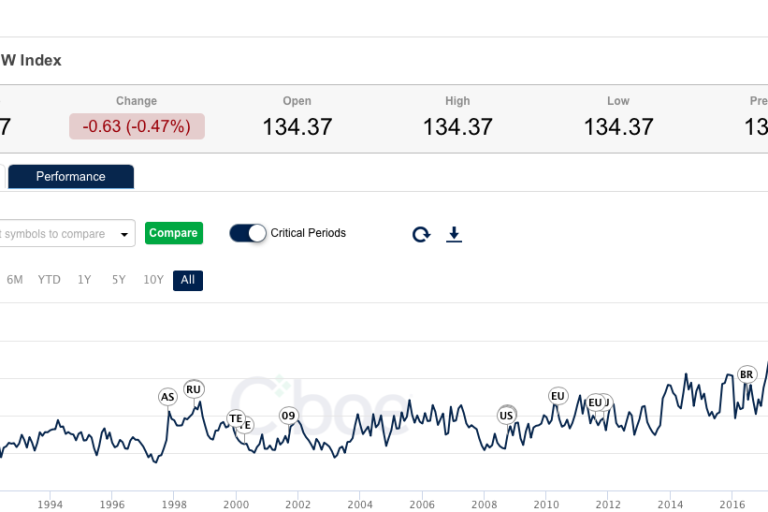Select the YTD time range
768x512 pixels.
point(49,280)
